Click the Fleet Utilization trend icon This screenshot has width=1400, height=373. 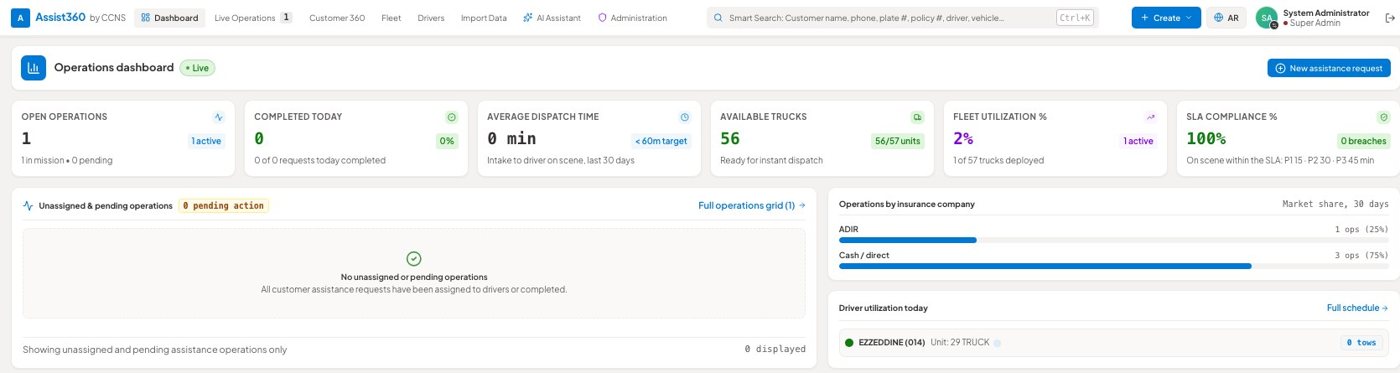(x=1151, y=117)
